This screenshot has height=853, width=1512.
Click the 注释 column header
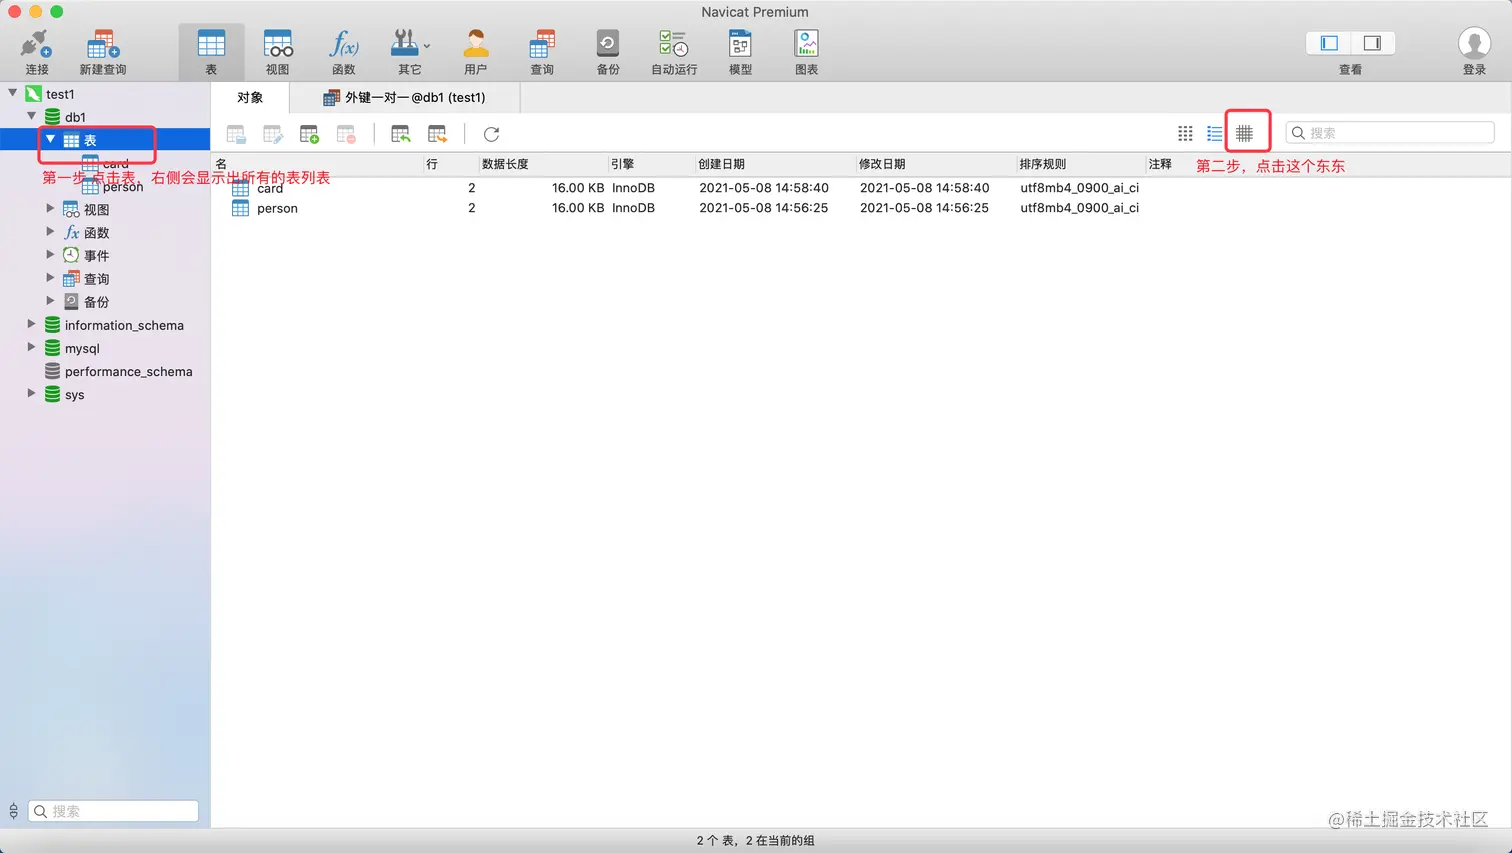(1160, 164)
